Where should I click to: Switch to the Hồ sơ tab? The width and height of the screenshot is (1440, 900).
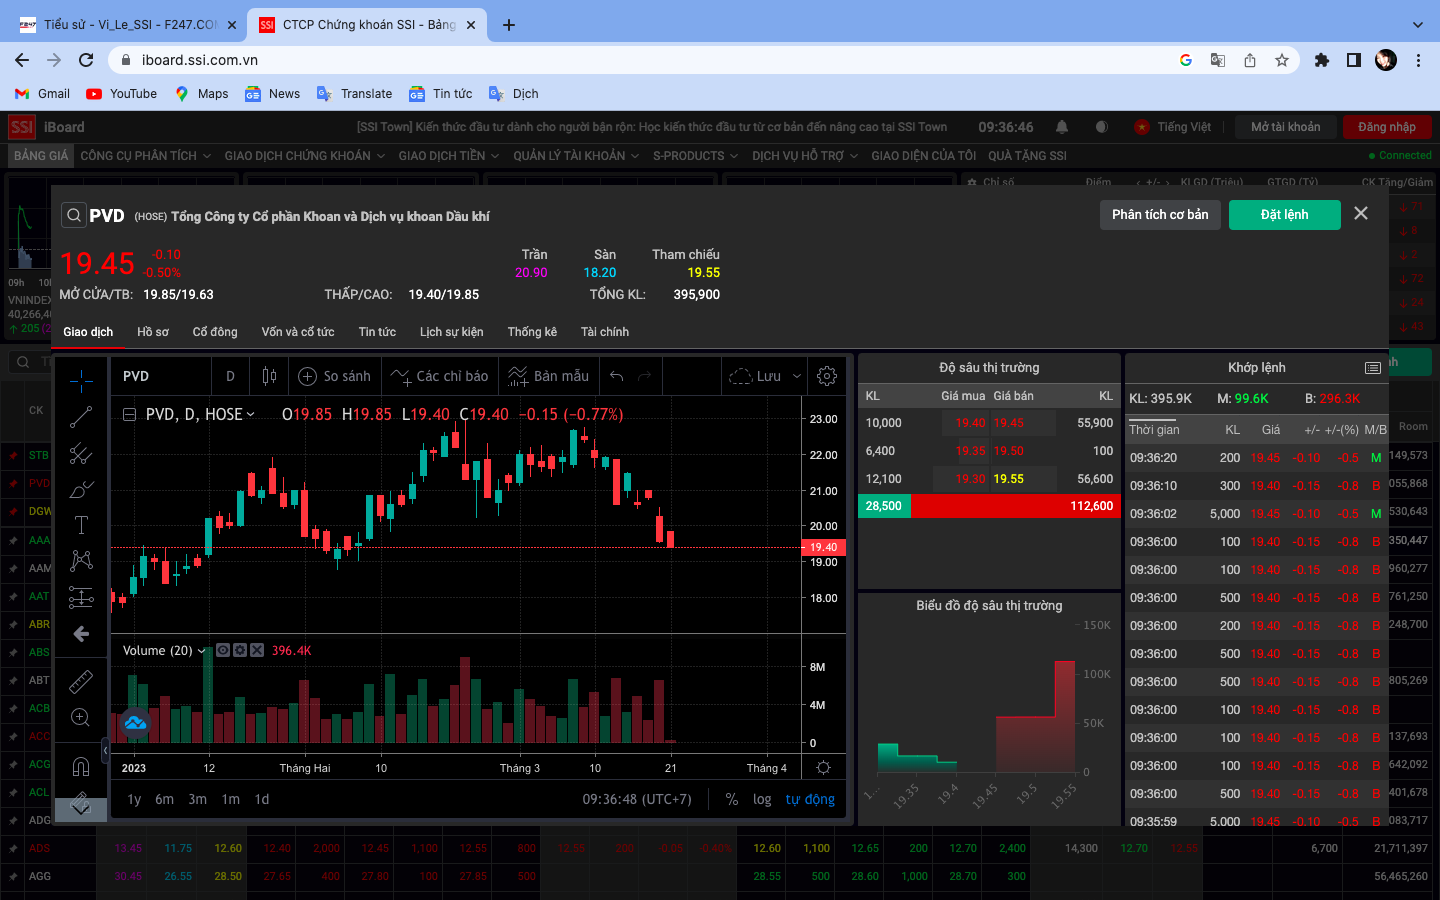point(153,332)
